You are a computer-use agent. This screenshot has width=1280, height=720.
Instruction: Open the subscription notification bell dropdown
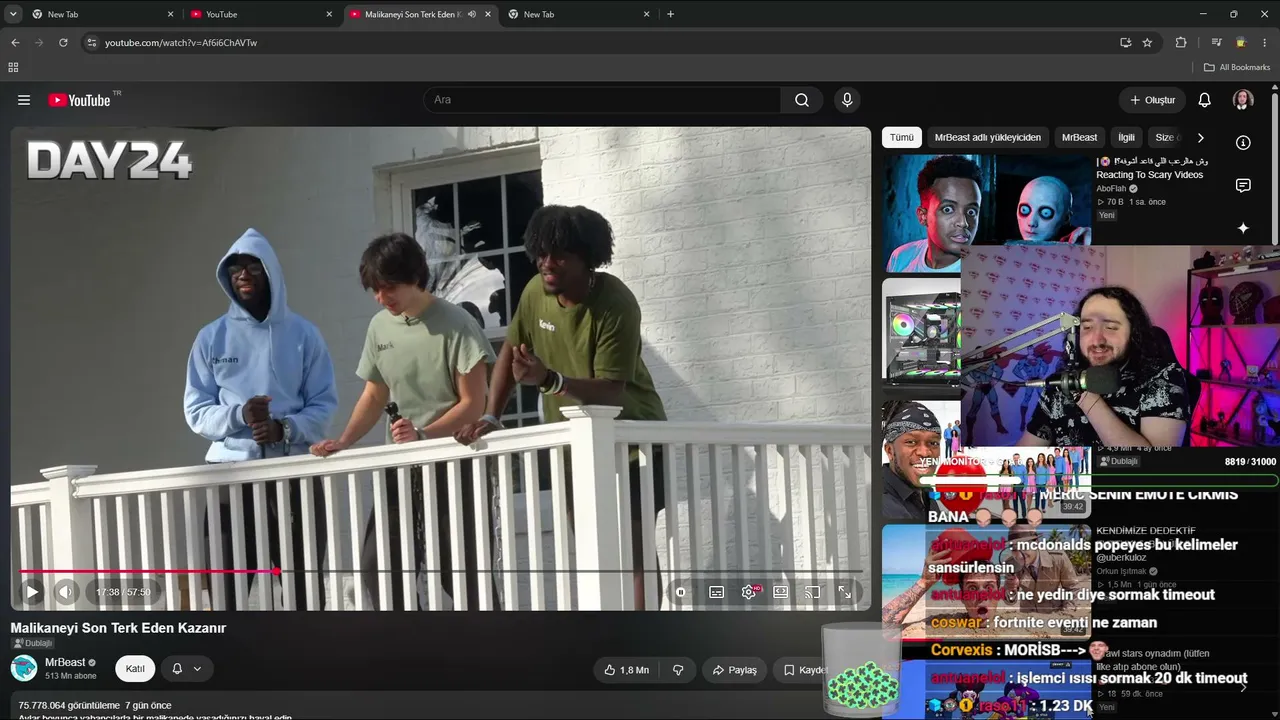point(187,669)
